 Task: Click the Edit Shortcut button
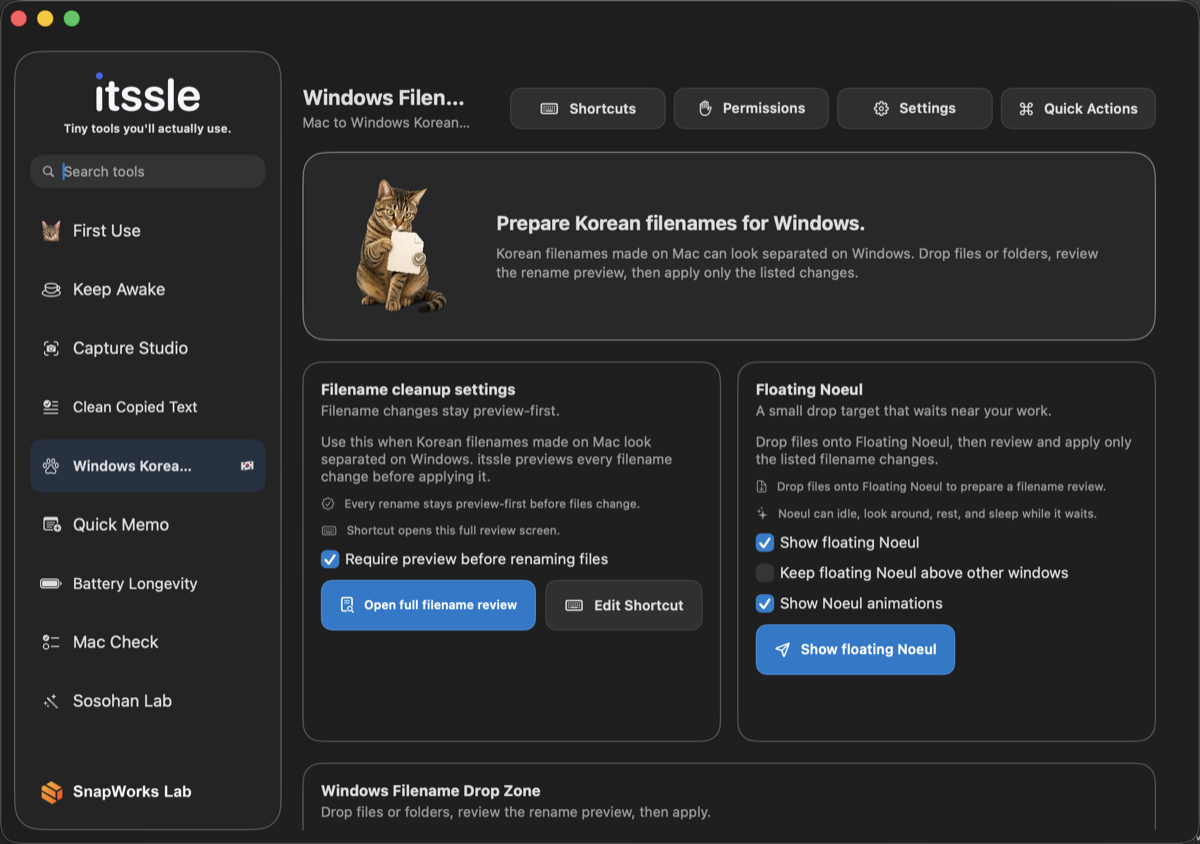624,606
